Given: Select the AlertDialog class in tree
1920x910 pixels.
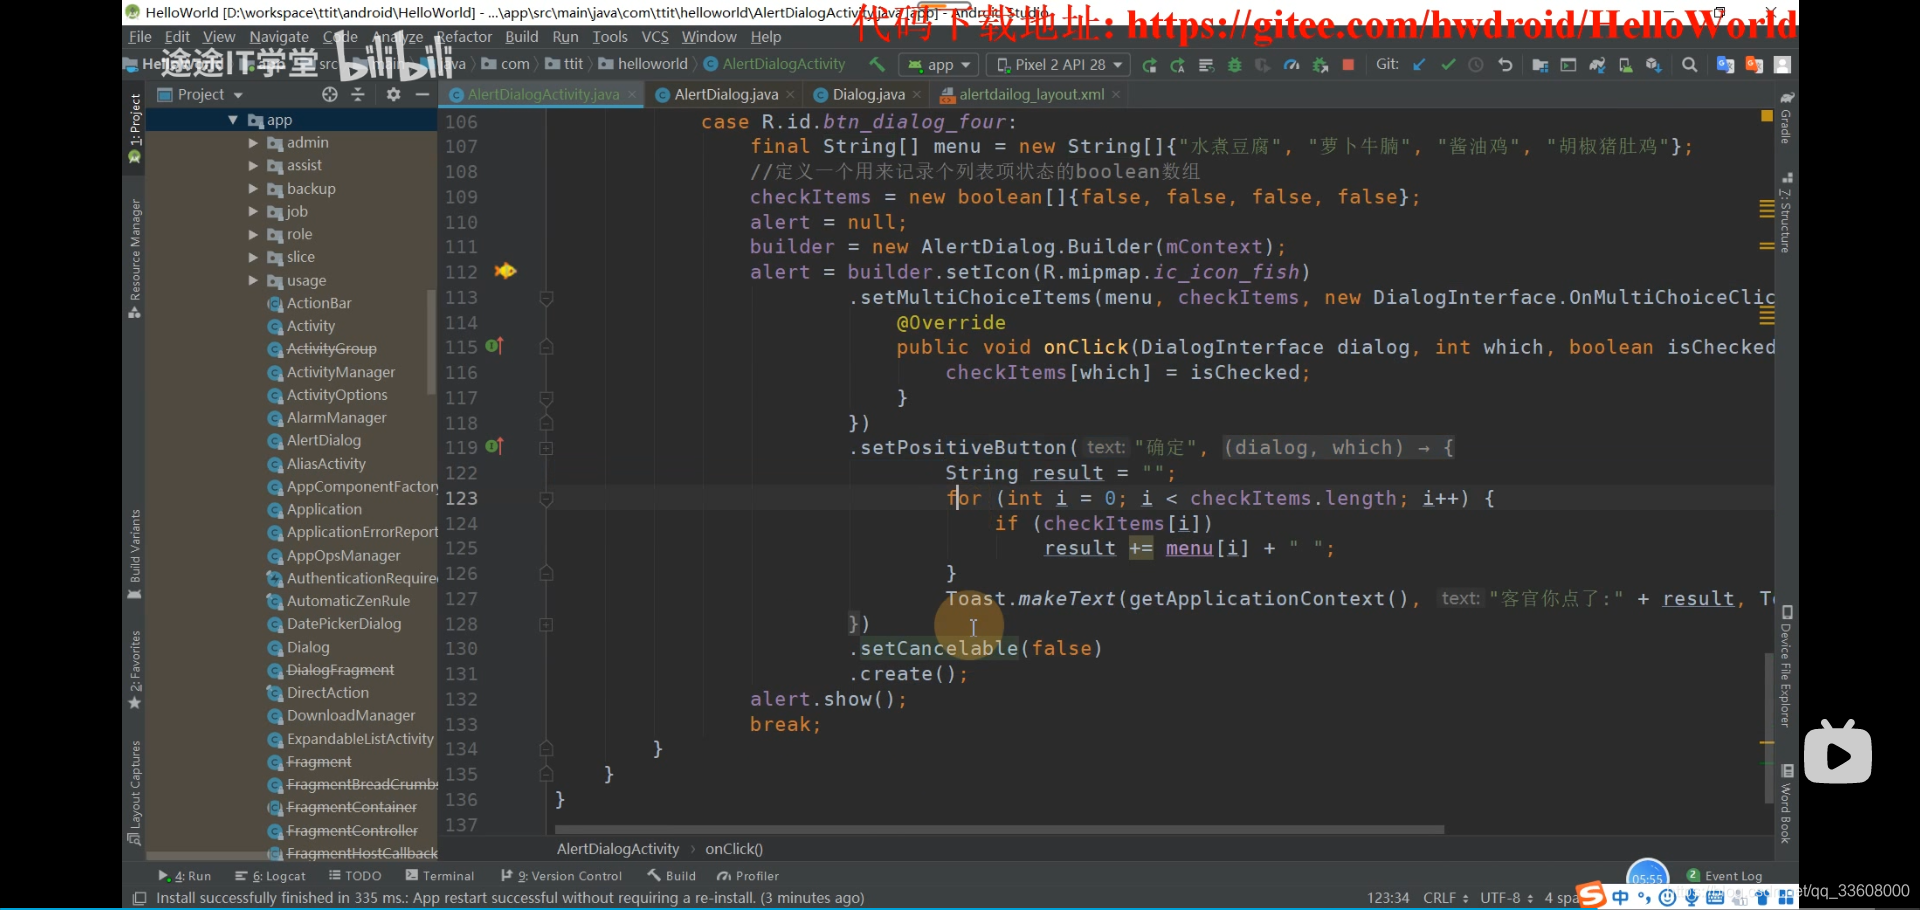Looking at the screenshot, I should (x=323, y=440).
